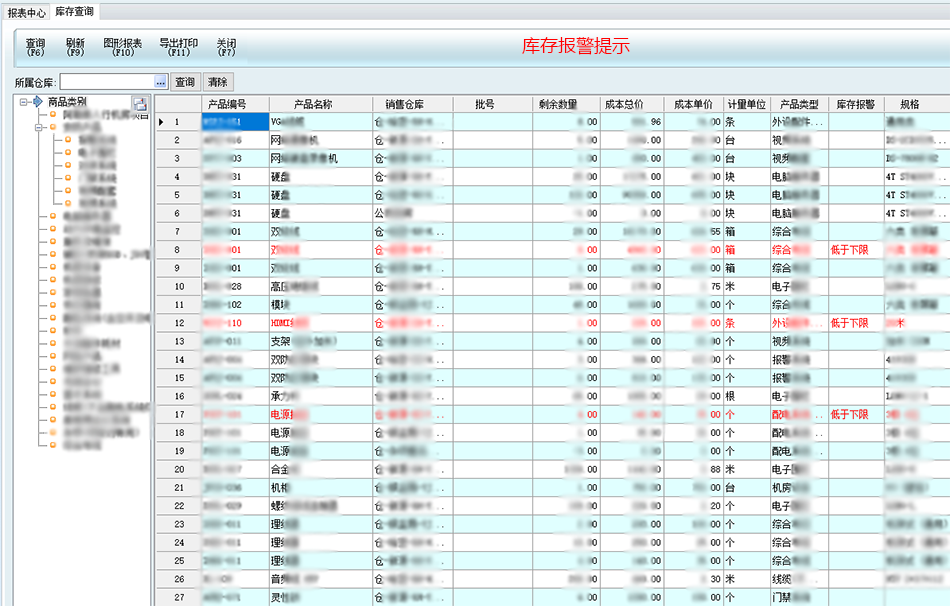Click the 清除 button
This screenshot has width=950, height=606.
click(x=218, y=82)
